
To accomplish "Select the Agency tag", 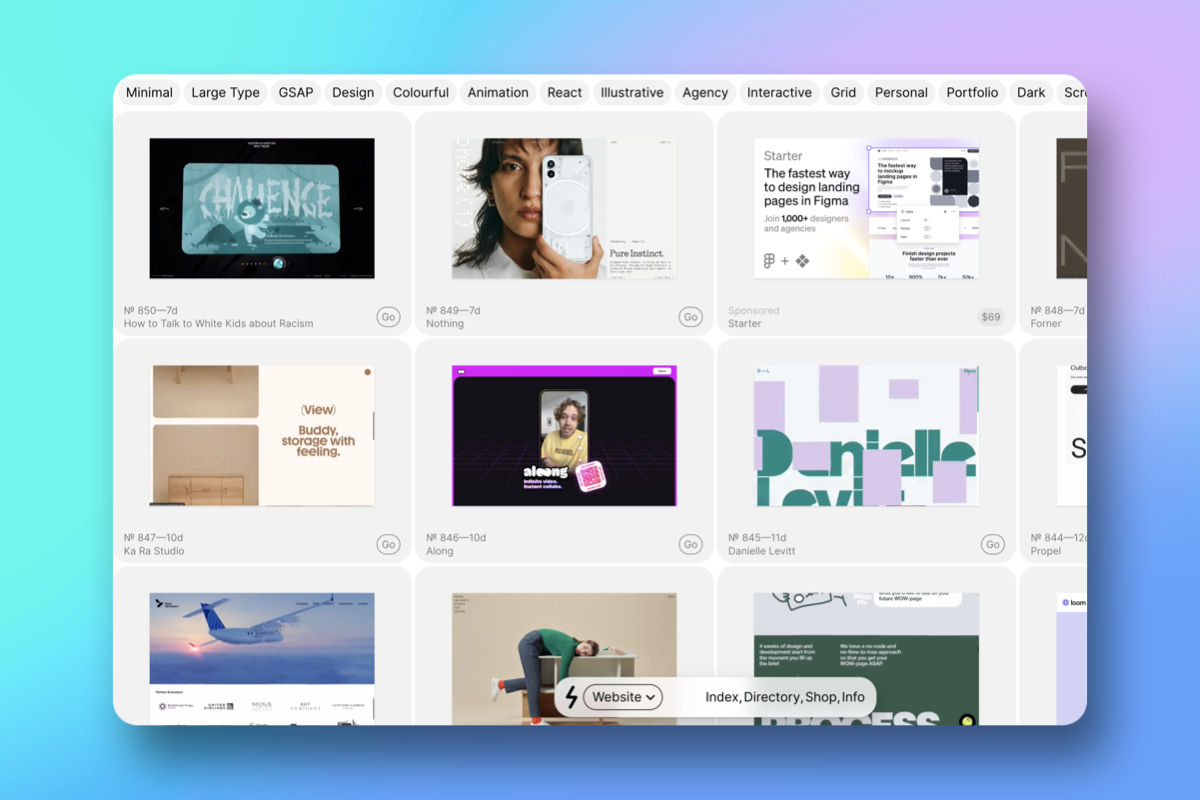I will [705, 92].
